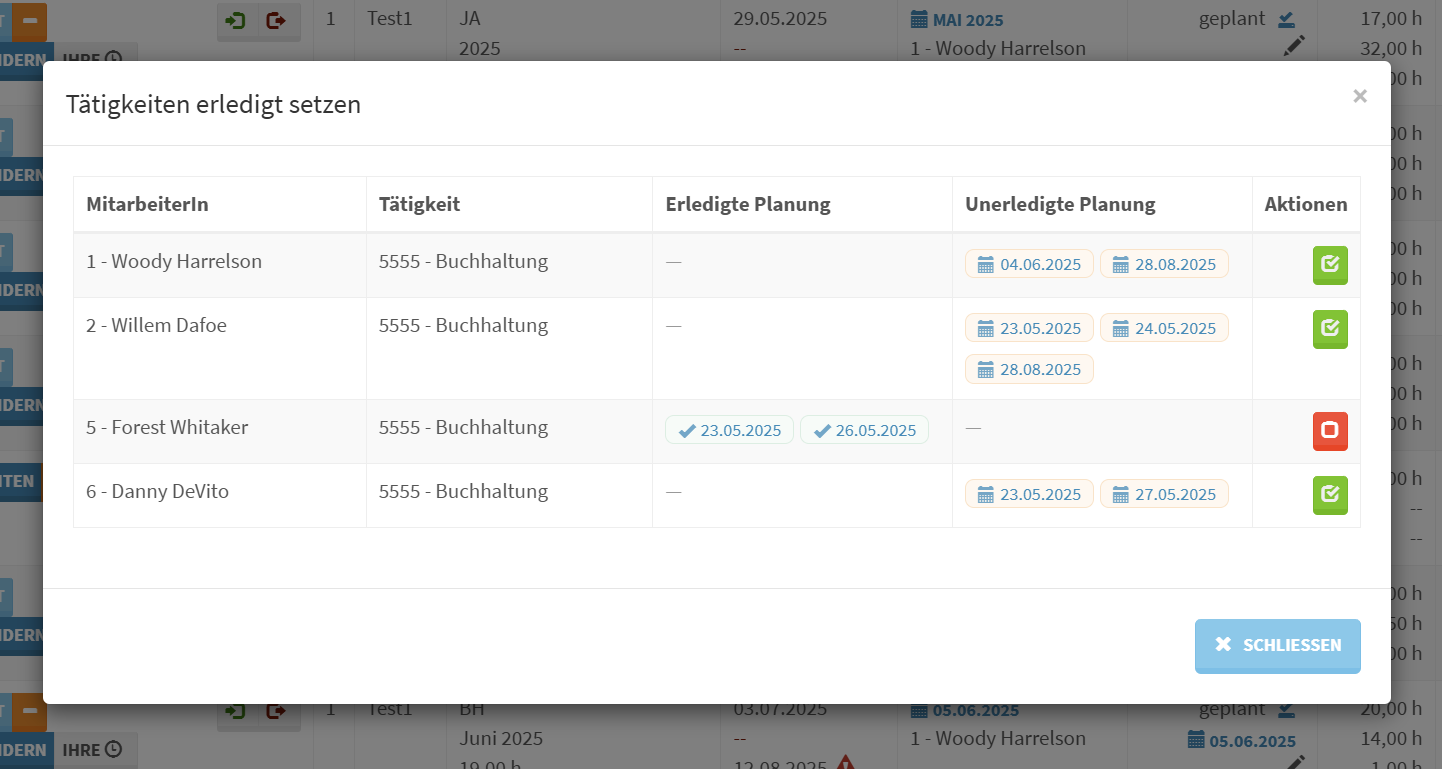Open Willem Dafoe's 24.05.2025 planning badge
The image size is (1442, 769).
pyautogui.click(x=1164, y=328)
